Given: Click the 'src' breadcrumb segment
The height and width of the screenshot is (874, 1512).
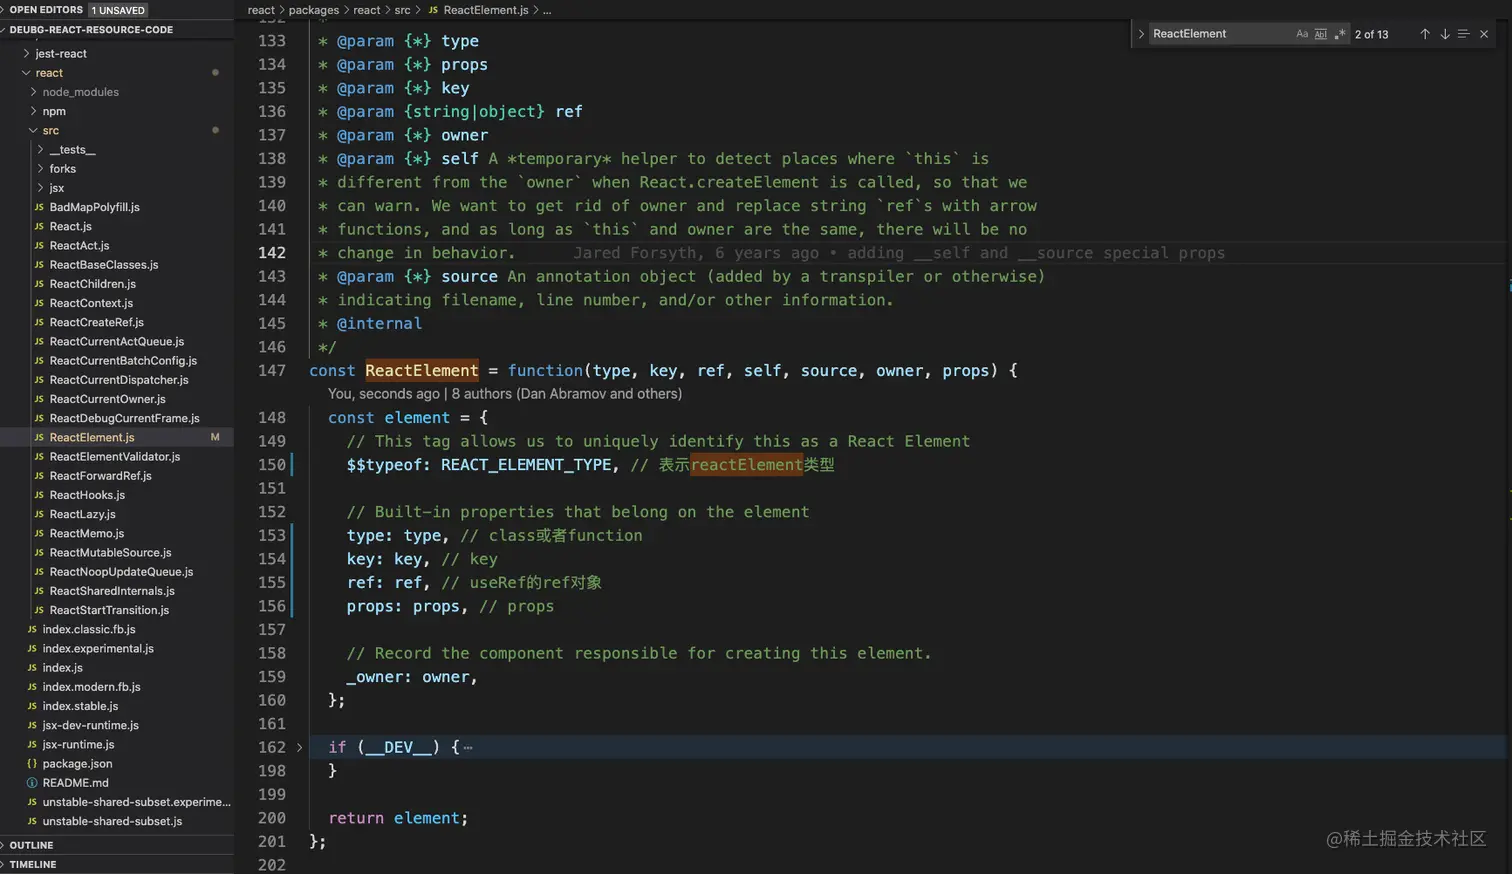Looking at the screenshot, I should pos(402,10).
